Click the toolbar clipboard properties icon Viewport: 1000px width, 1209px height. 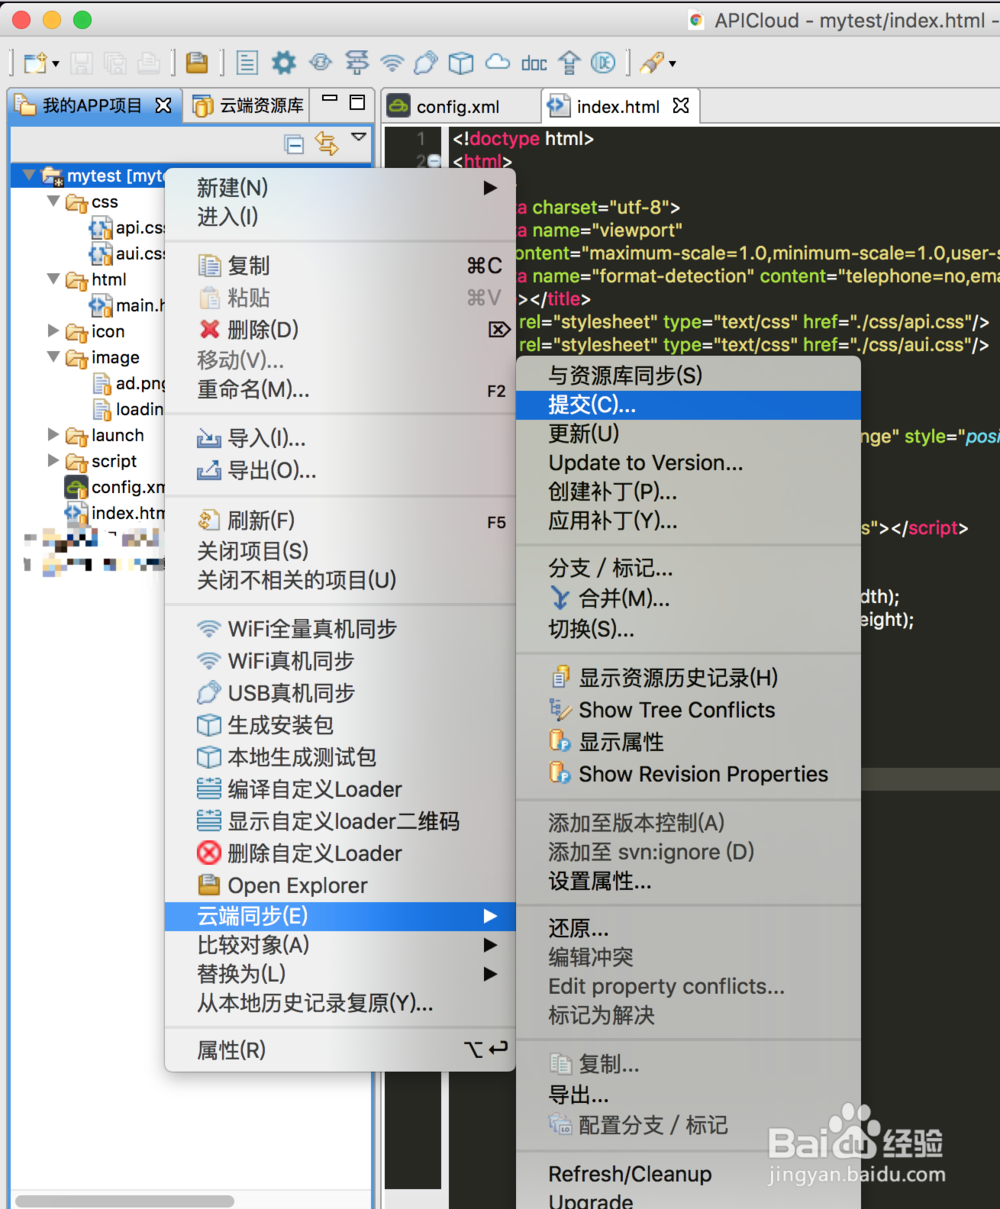click(197, 63)
